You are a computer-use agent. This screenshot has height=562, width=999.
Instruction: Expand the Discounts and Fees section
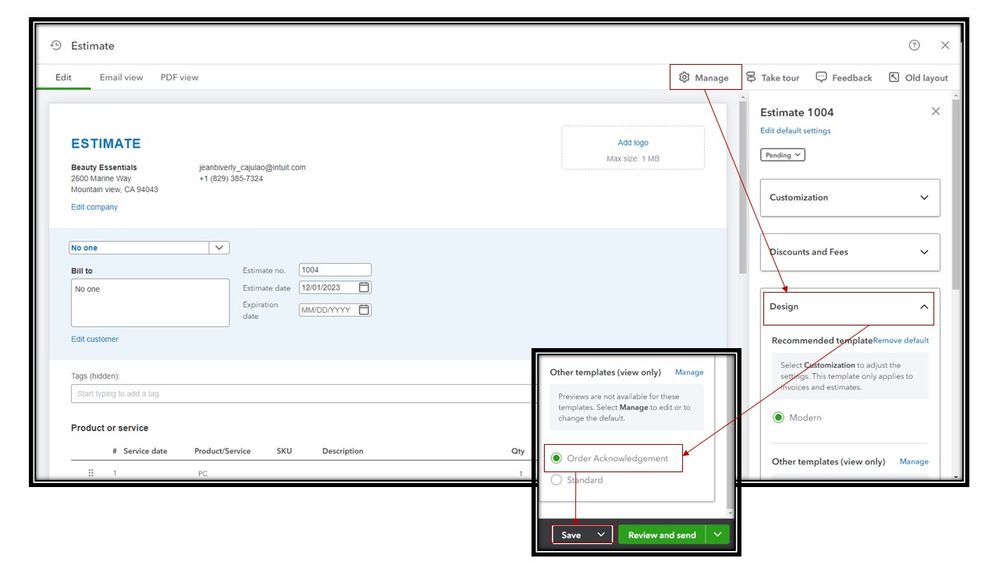850,252
